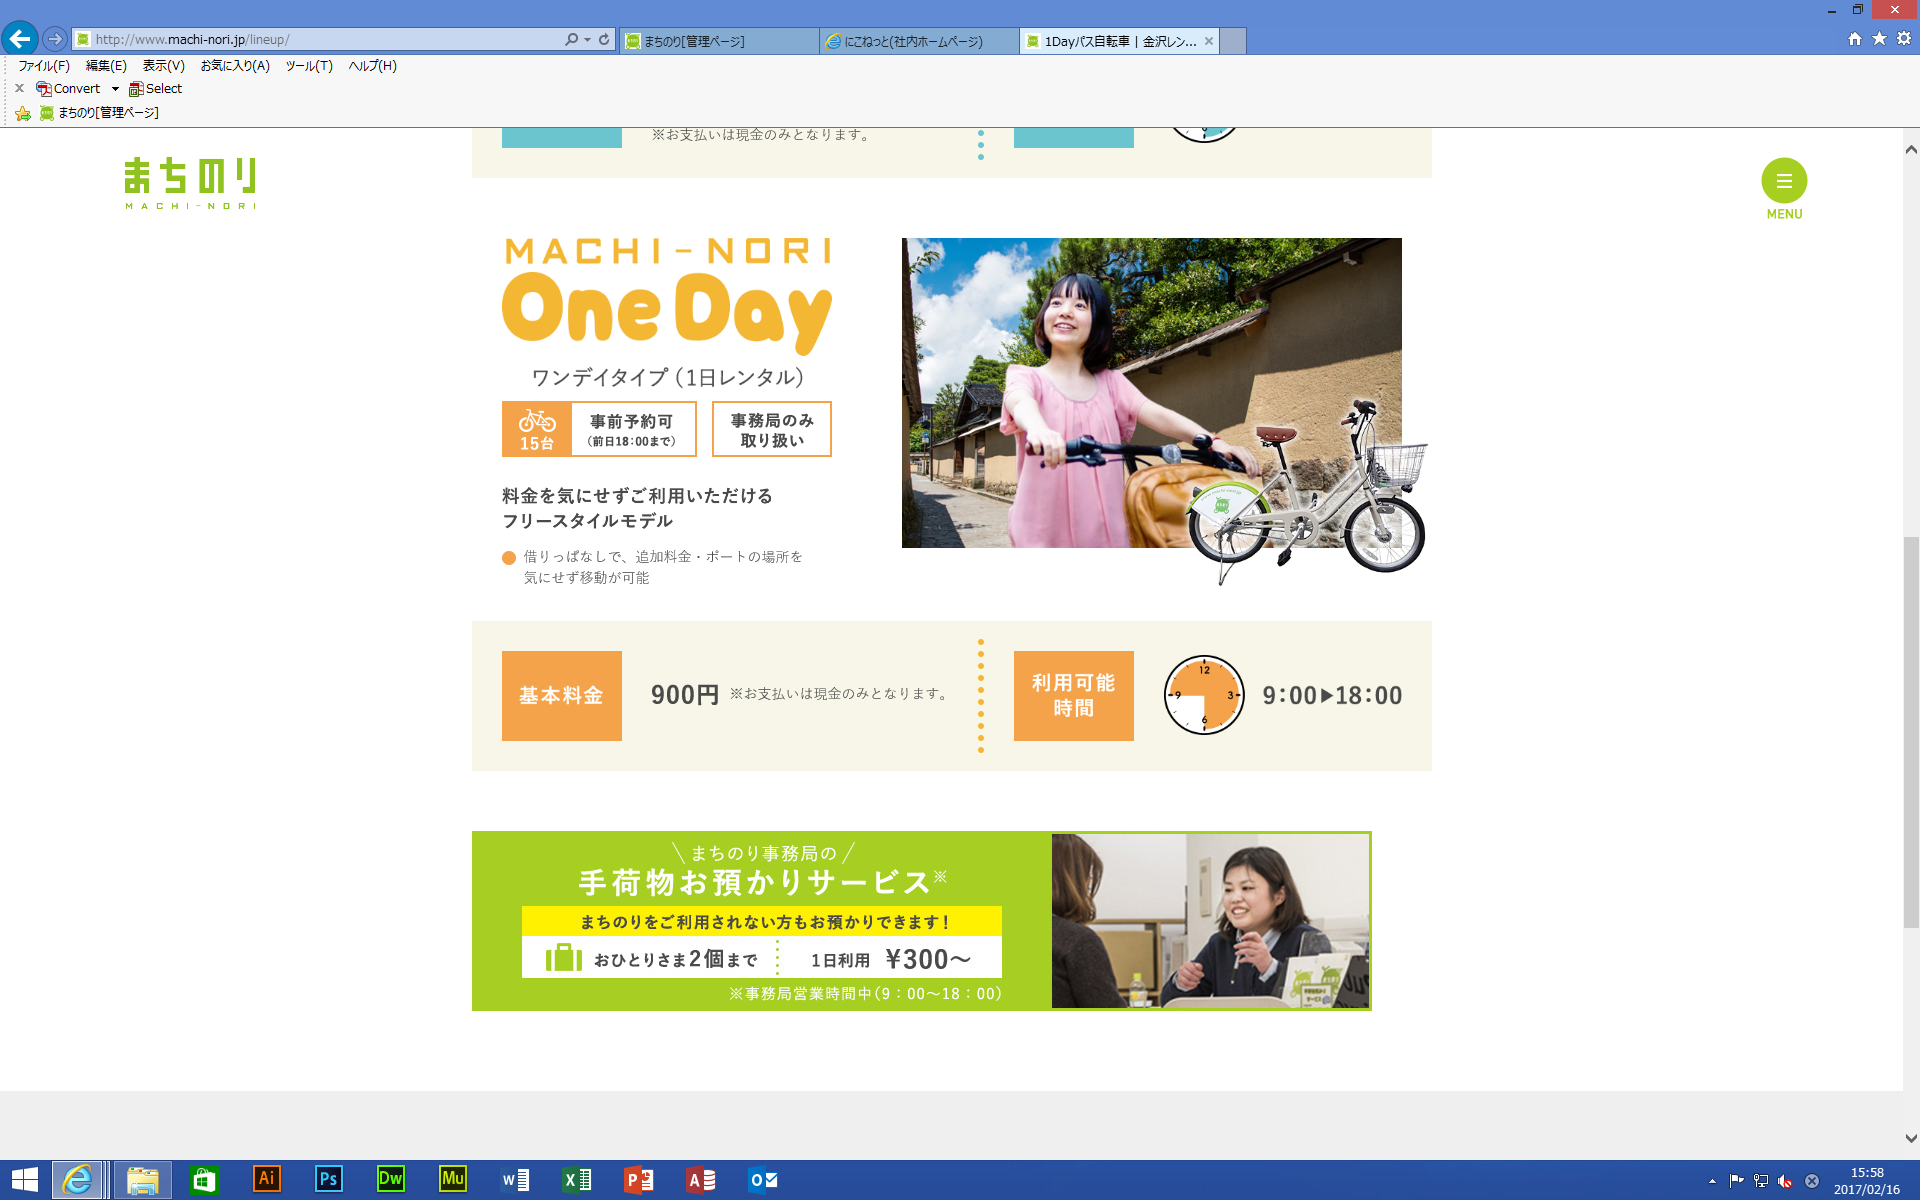Close the Convert toolbar with X

pyautogui.click(x=19, y=88)
